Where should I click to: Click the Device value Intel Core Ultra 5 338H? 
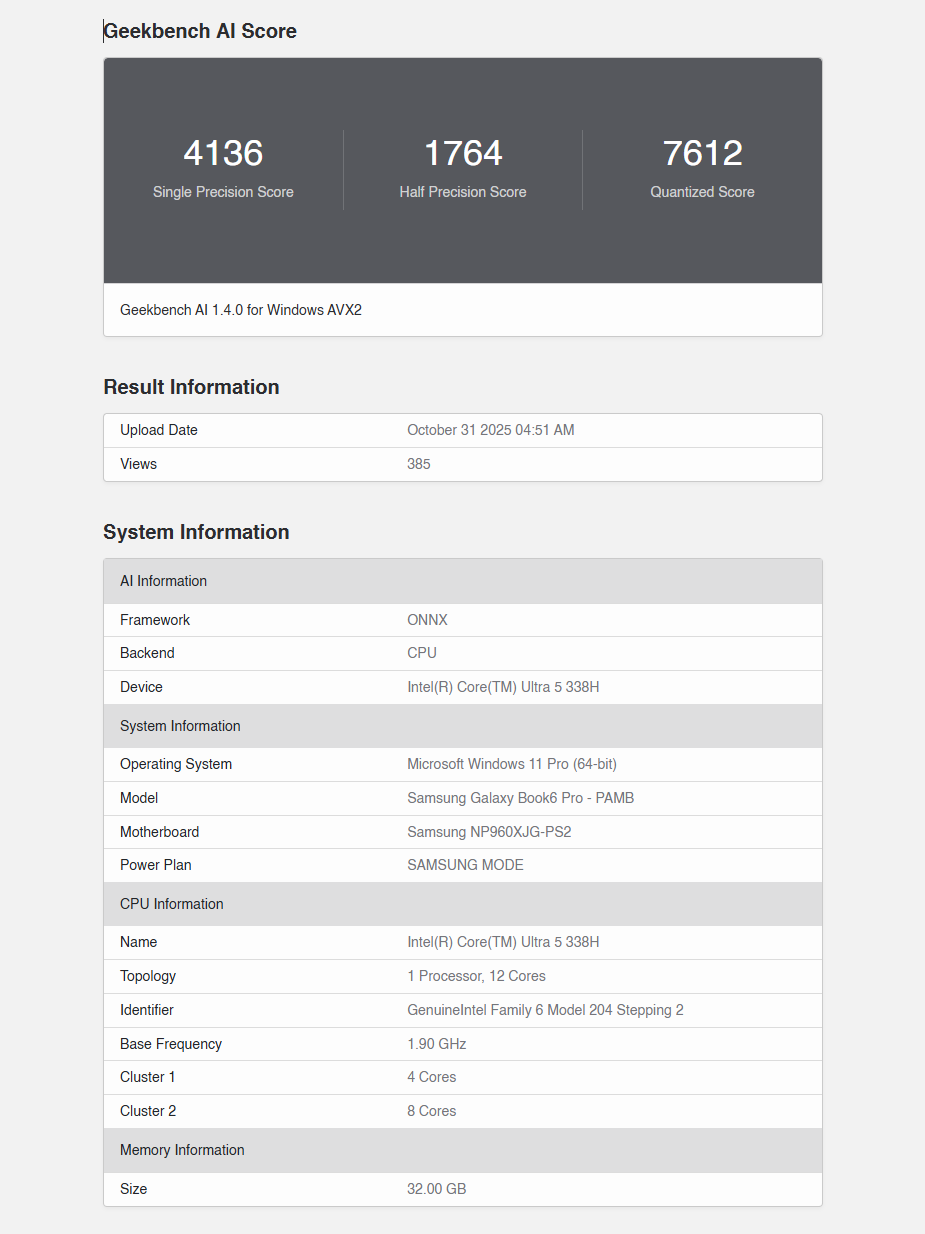tap(503, 687)
